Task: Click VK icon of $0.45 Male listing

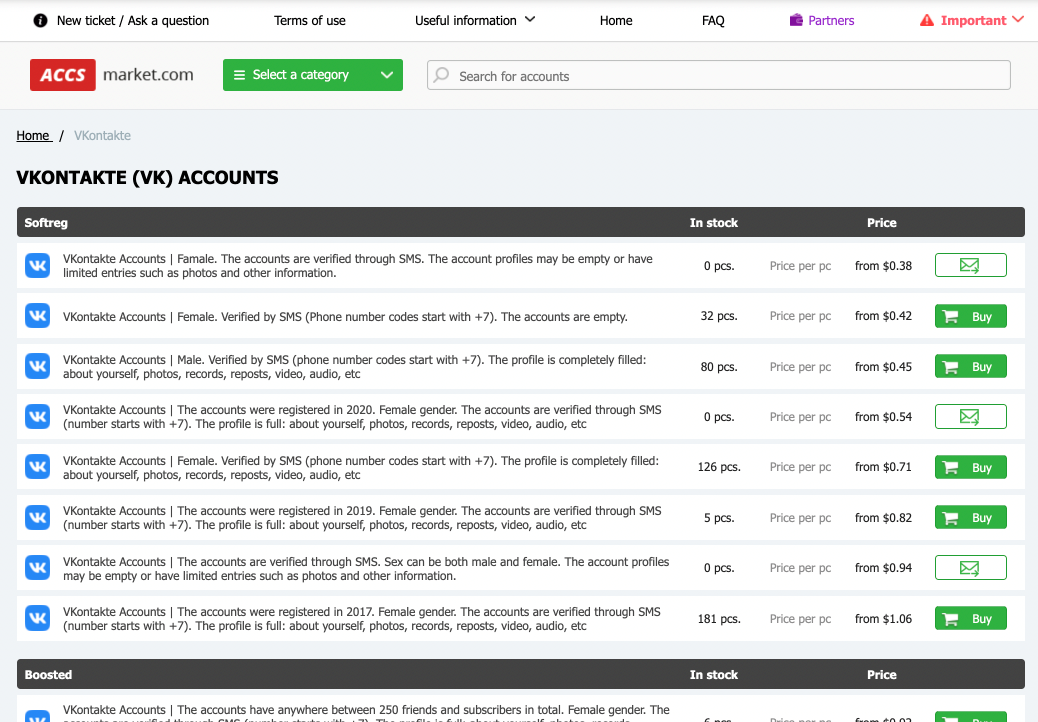Action: (38, 366)
